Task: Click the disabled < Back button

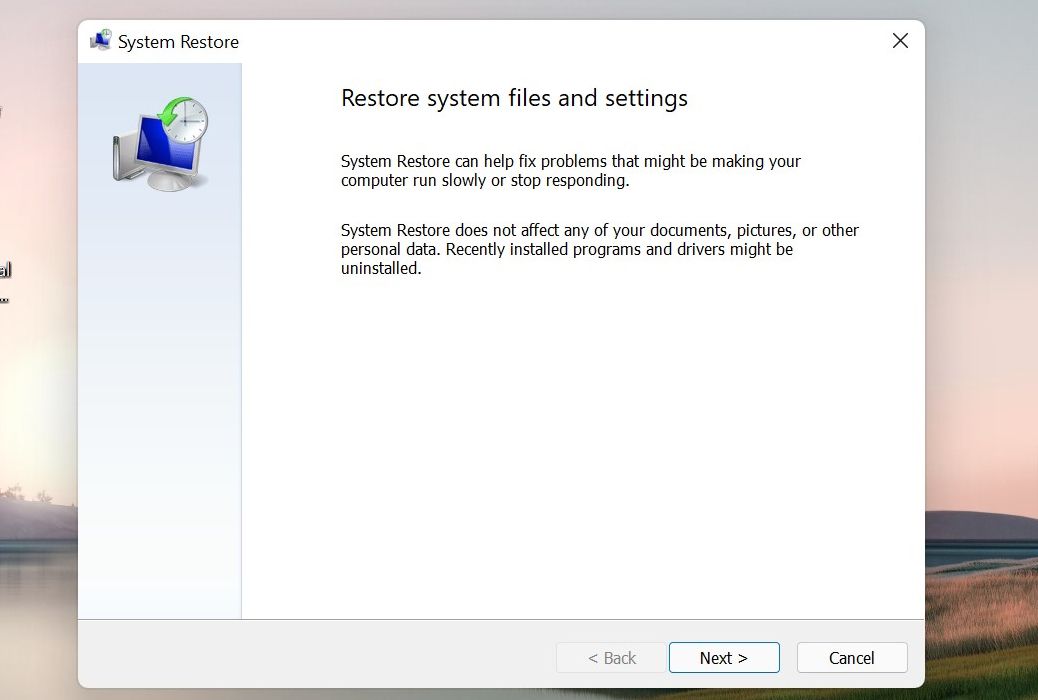Action: click(611, 658)
